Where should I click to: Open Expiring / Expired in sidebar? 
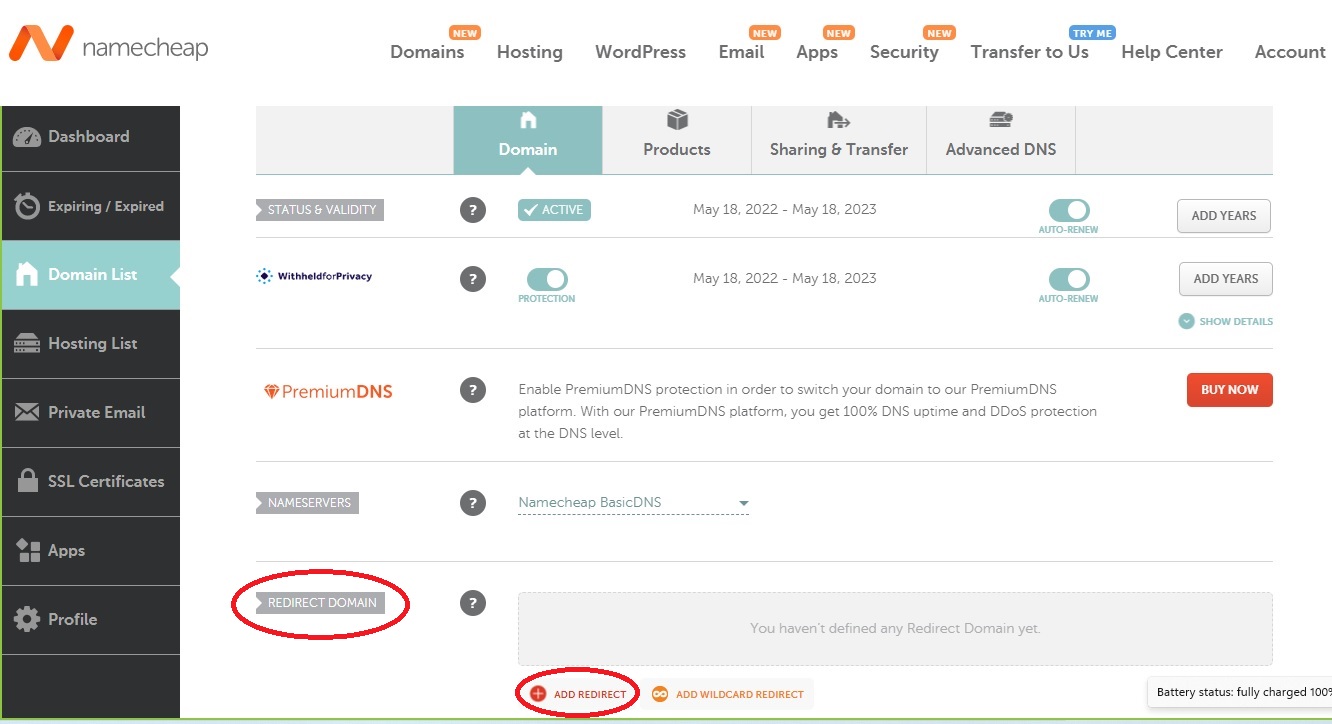coord(90,206)
